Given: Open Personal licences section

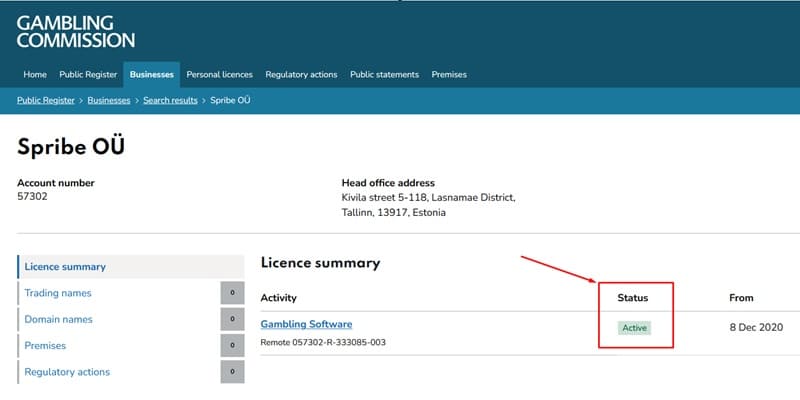Looking at the screenshot, I should tap(219, 74).
